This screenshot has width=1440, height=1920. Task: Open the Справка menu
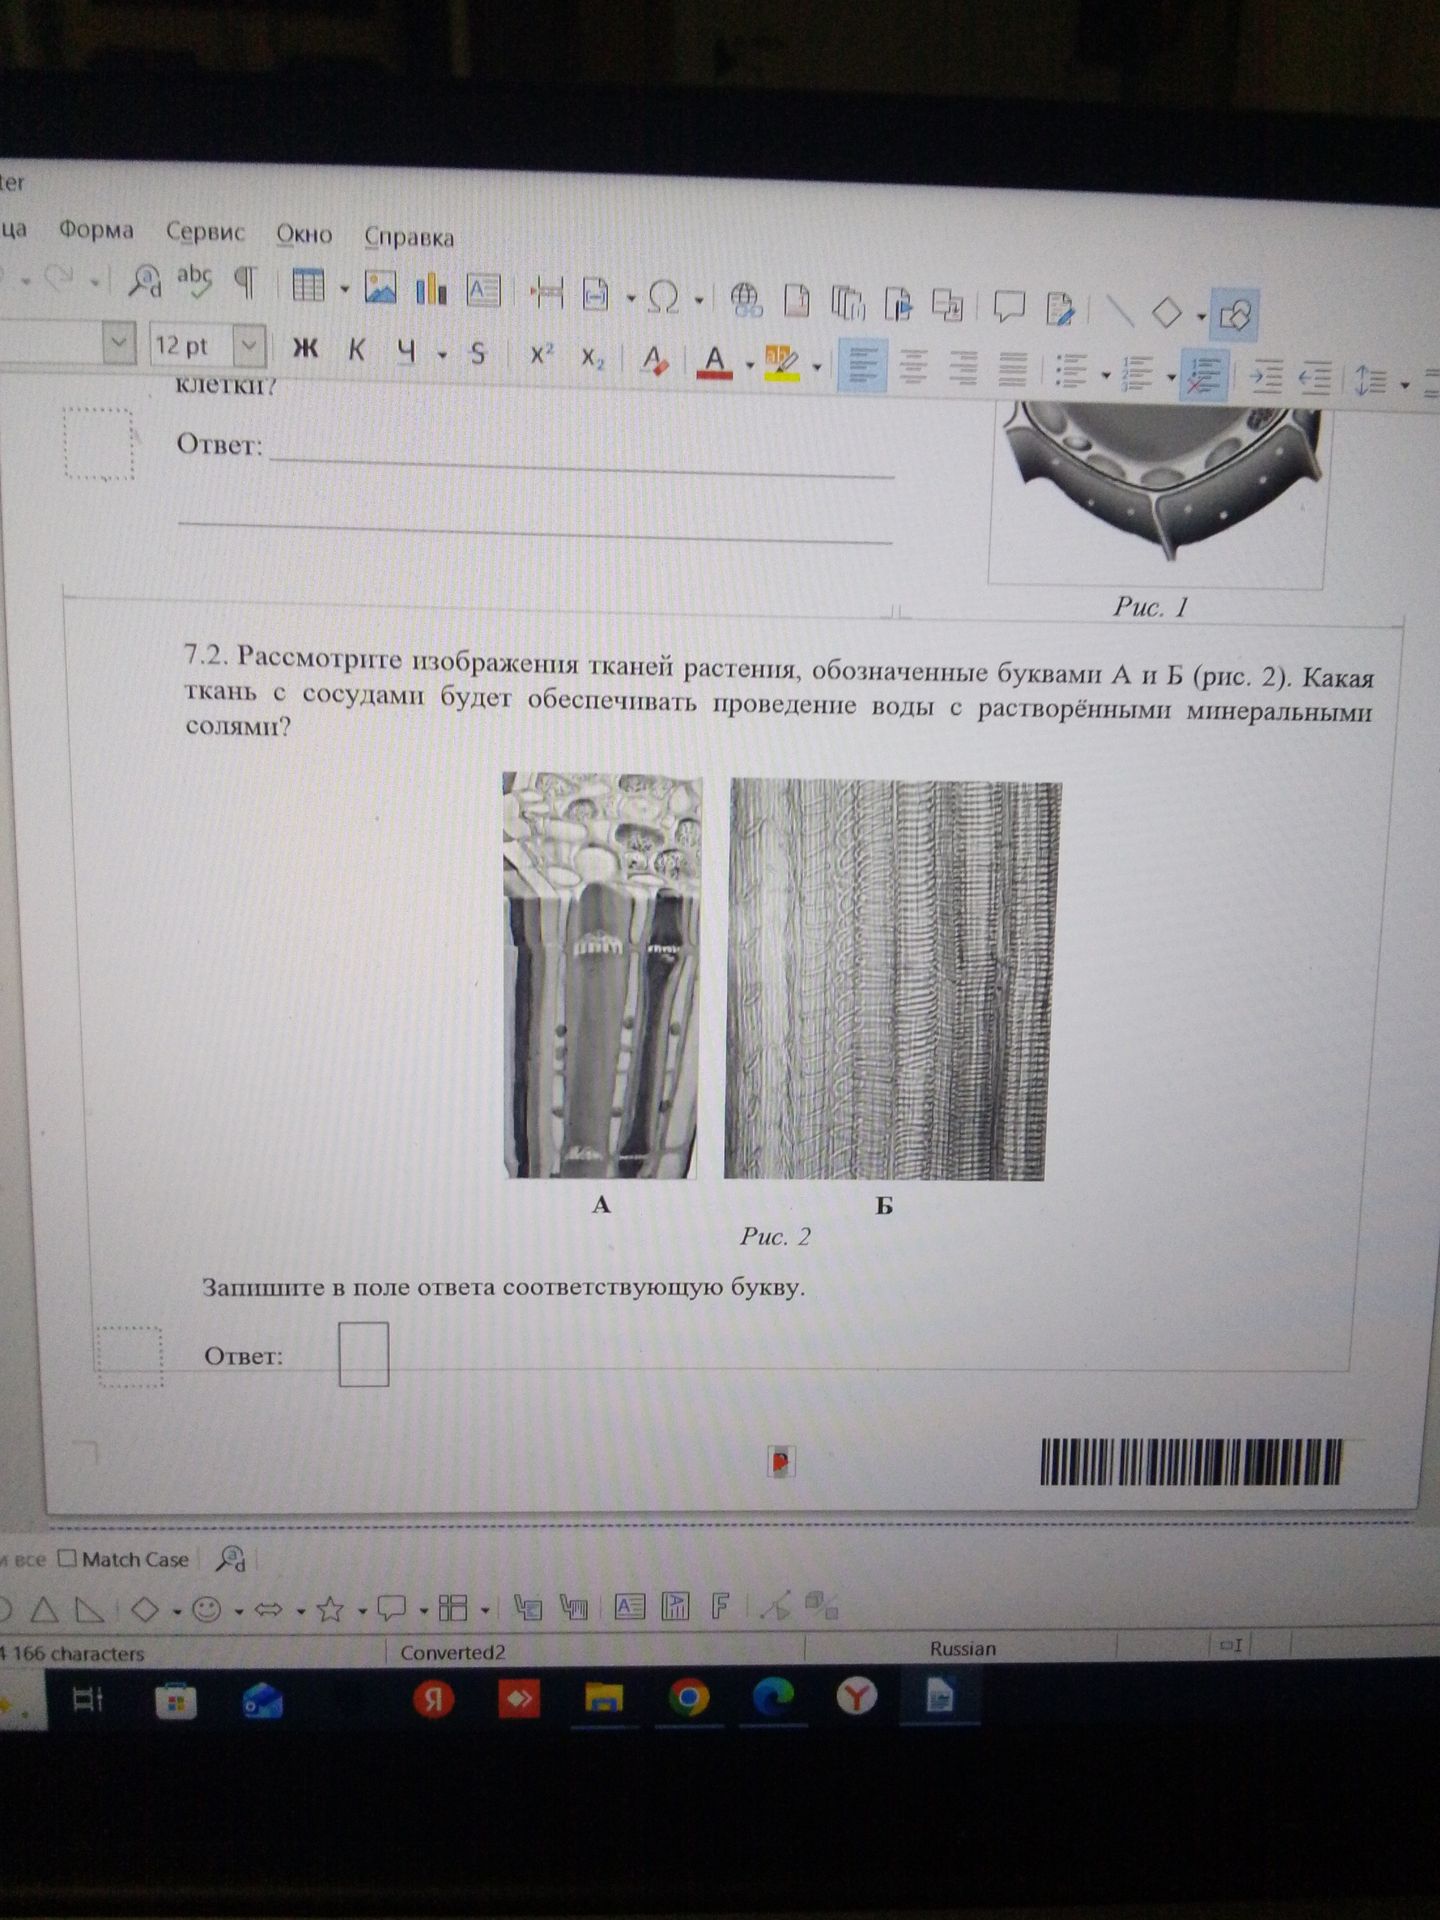pos(409,237)
